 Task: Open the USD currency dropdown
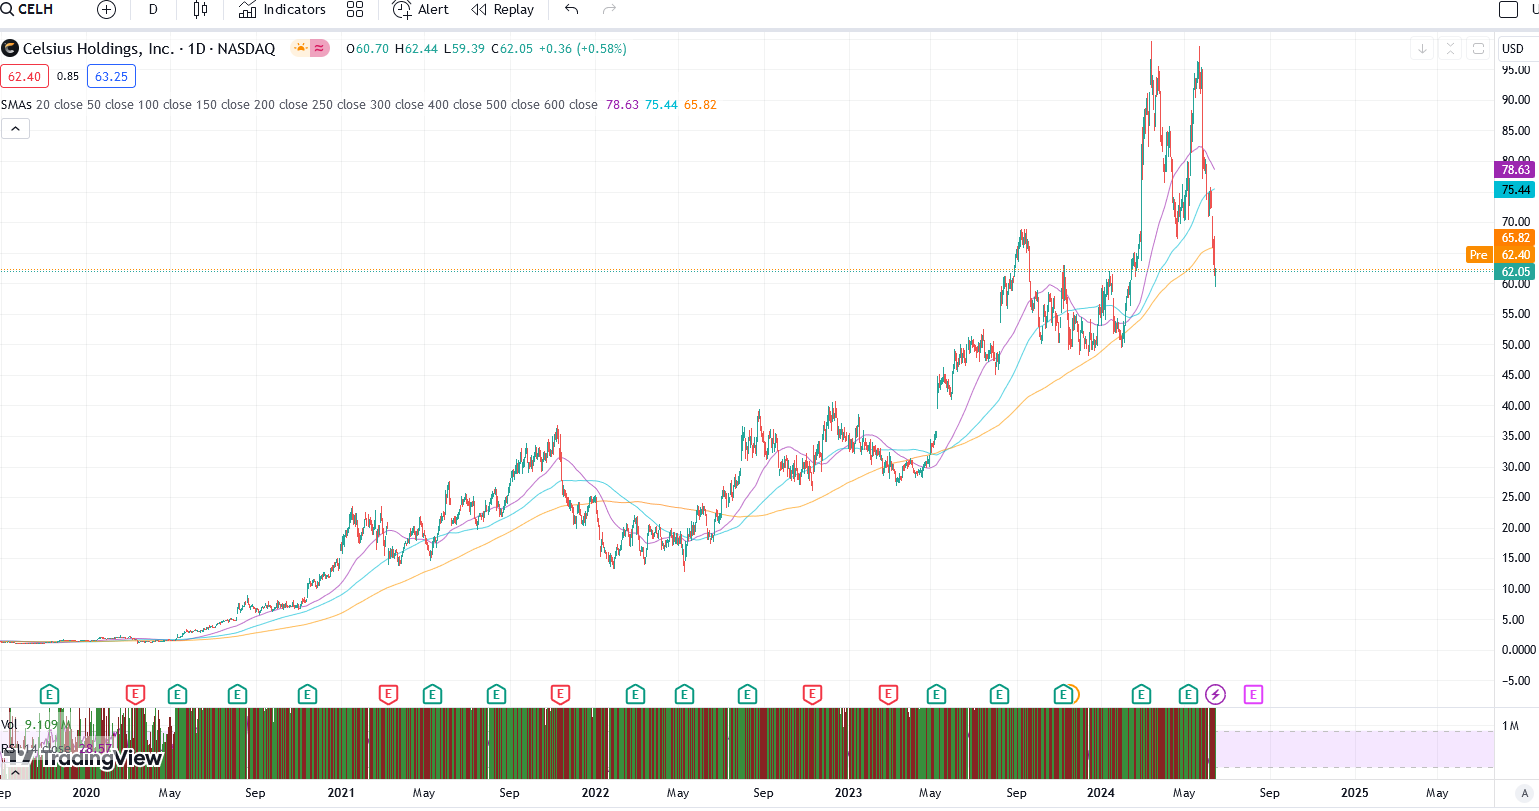[x=1513, y=48]
